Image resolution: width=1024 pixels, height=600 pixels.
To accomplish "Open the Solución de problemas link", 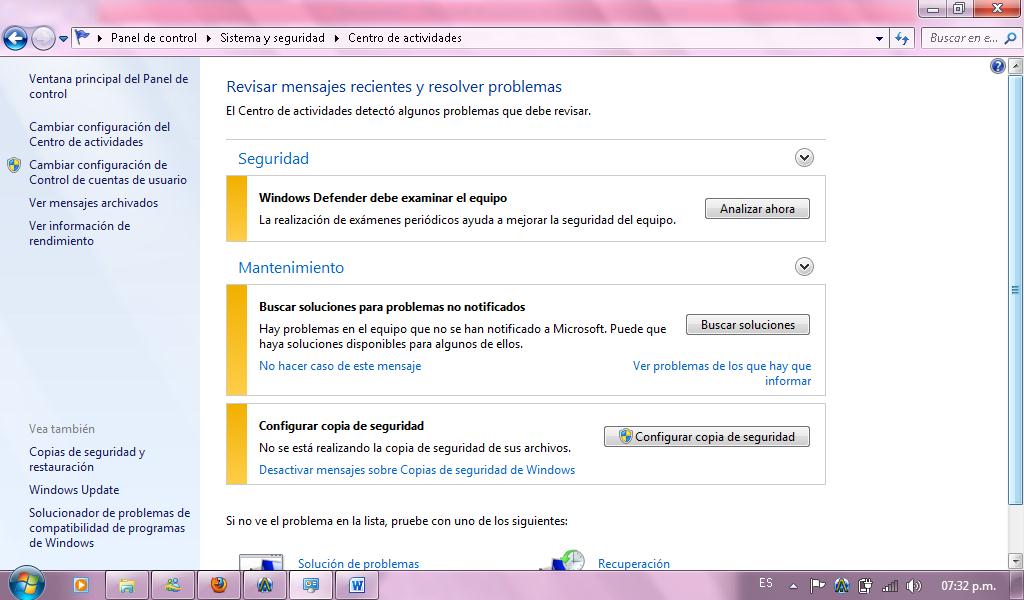I will click(359, 563).
